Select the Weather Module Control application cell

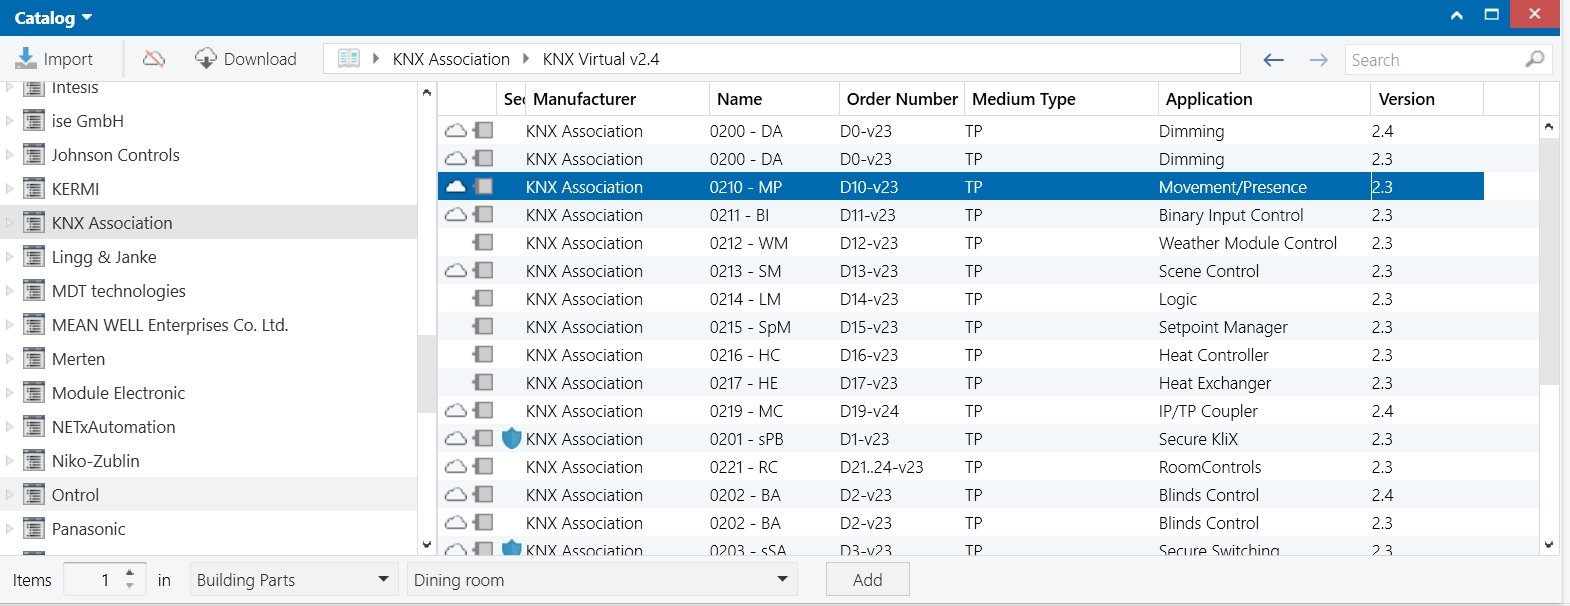click(1247, 243)
